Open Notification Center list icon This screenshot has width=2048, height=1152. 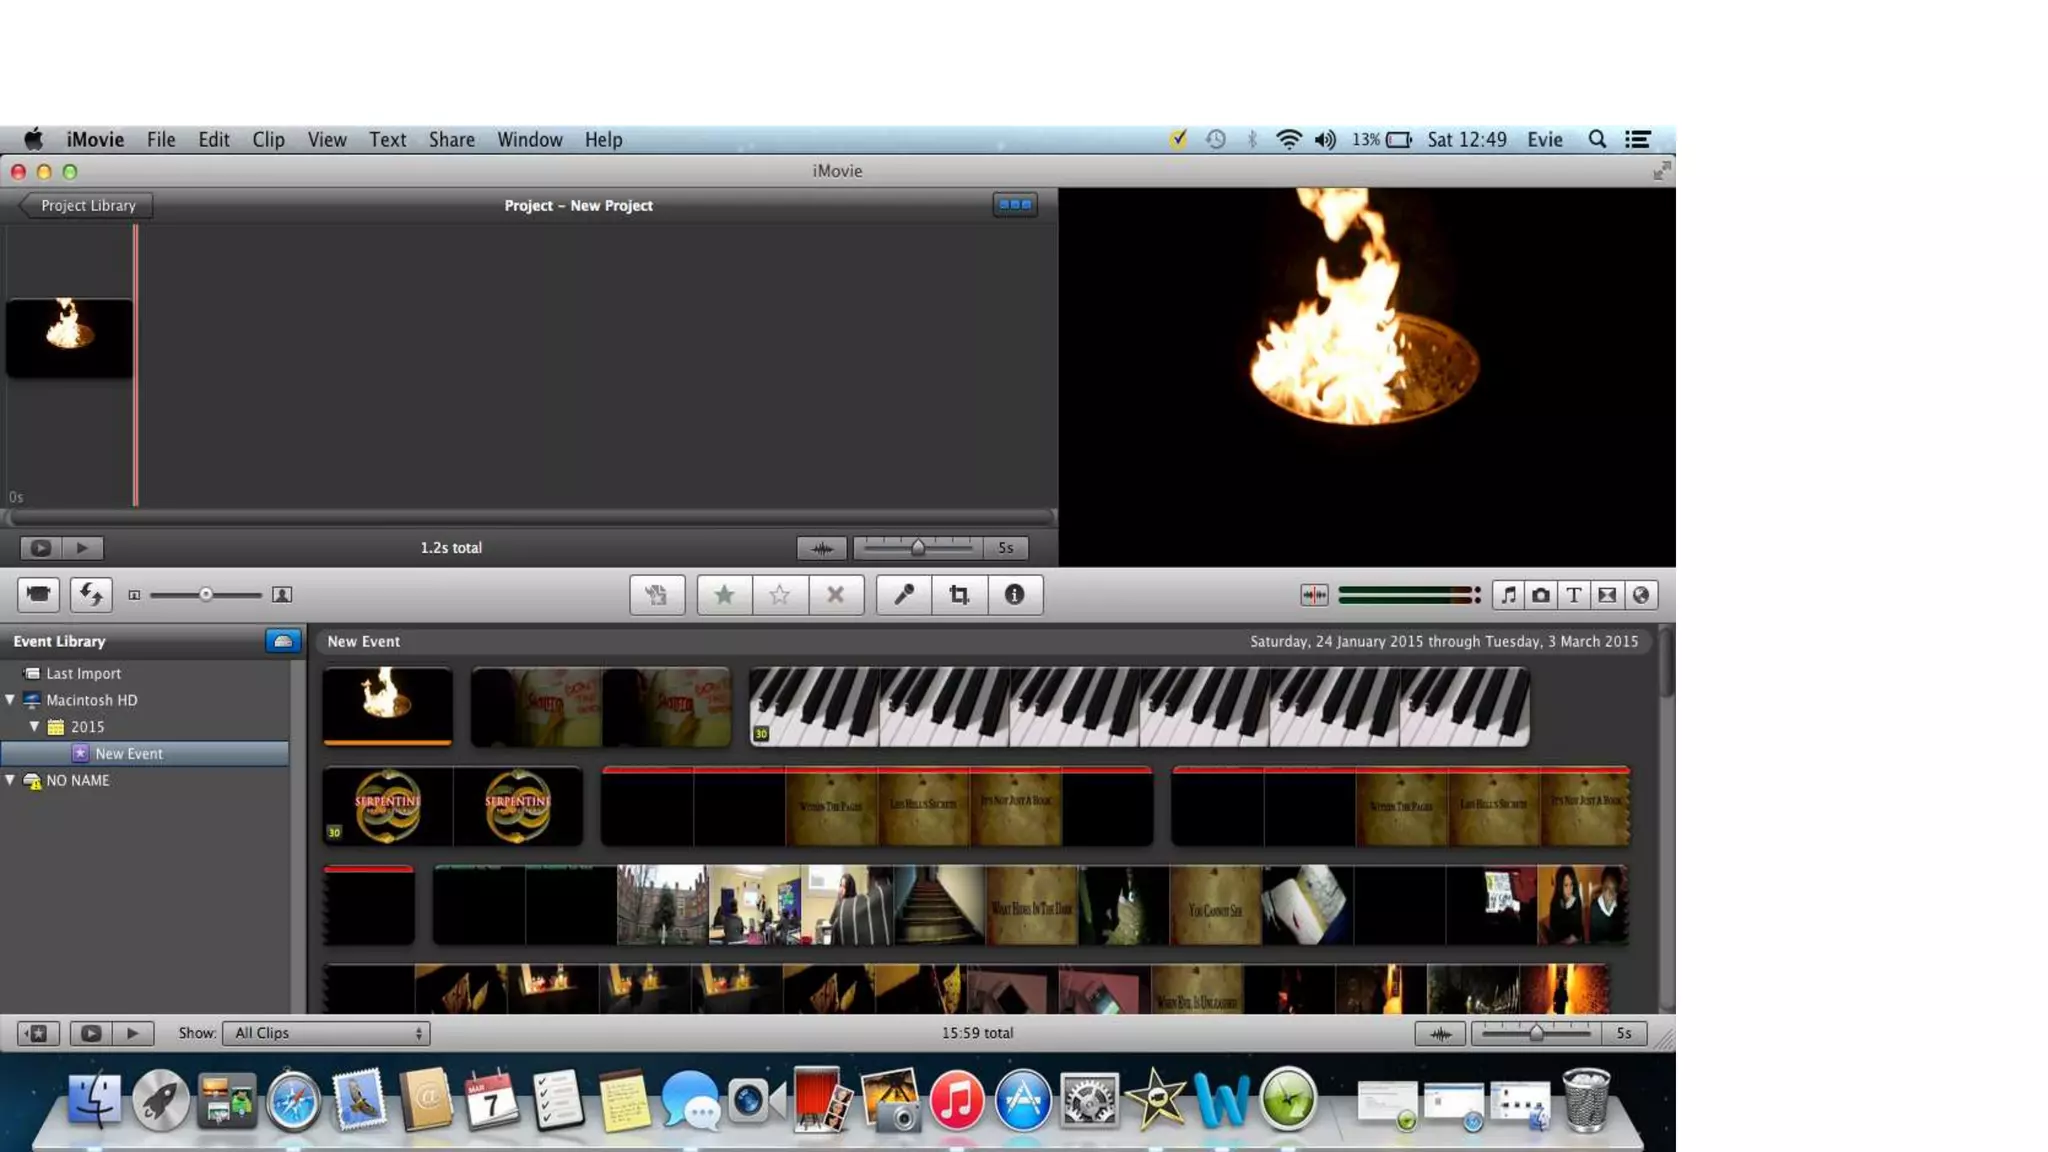pyautogui.click(x=1637, y=140)
